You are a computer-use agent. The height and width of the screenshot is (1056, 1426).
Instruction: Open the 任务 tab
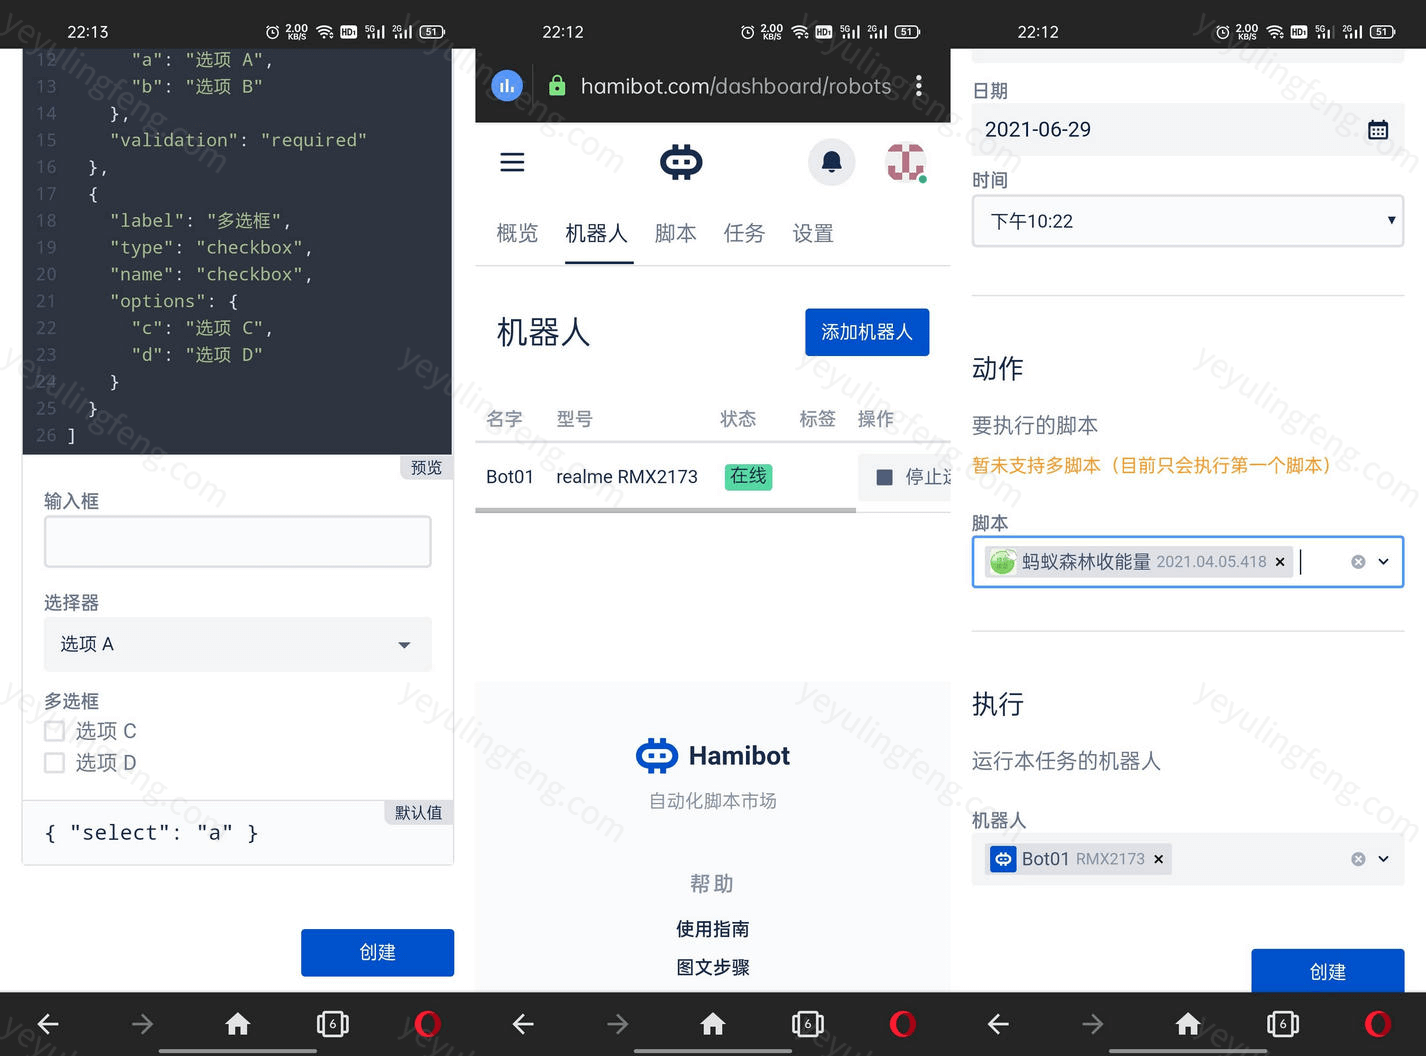744,234
